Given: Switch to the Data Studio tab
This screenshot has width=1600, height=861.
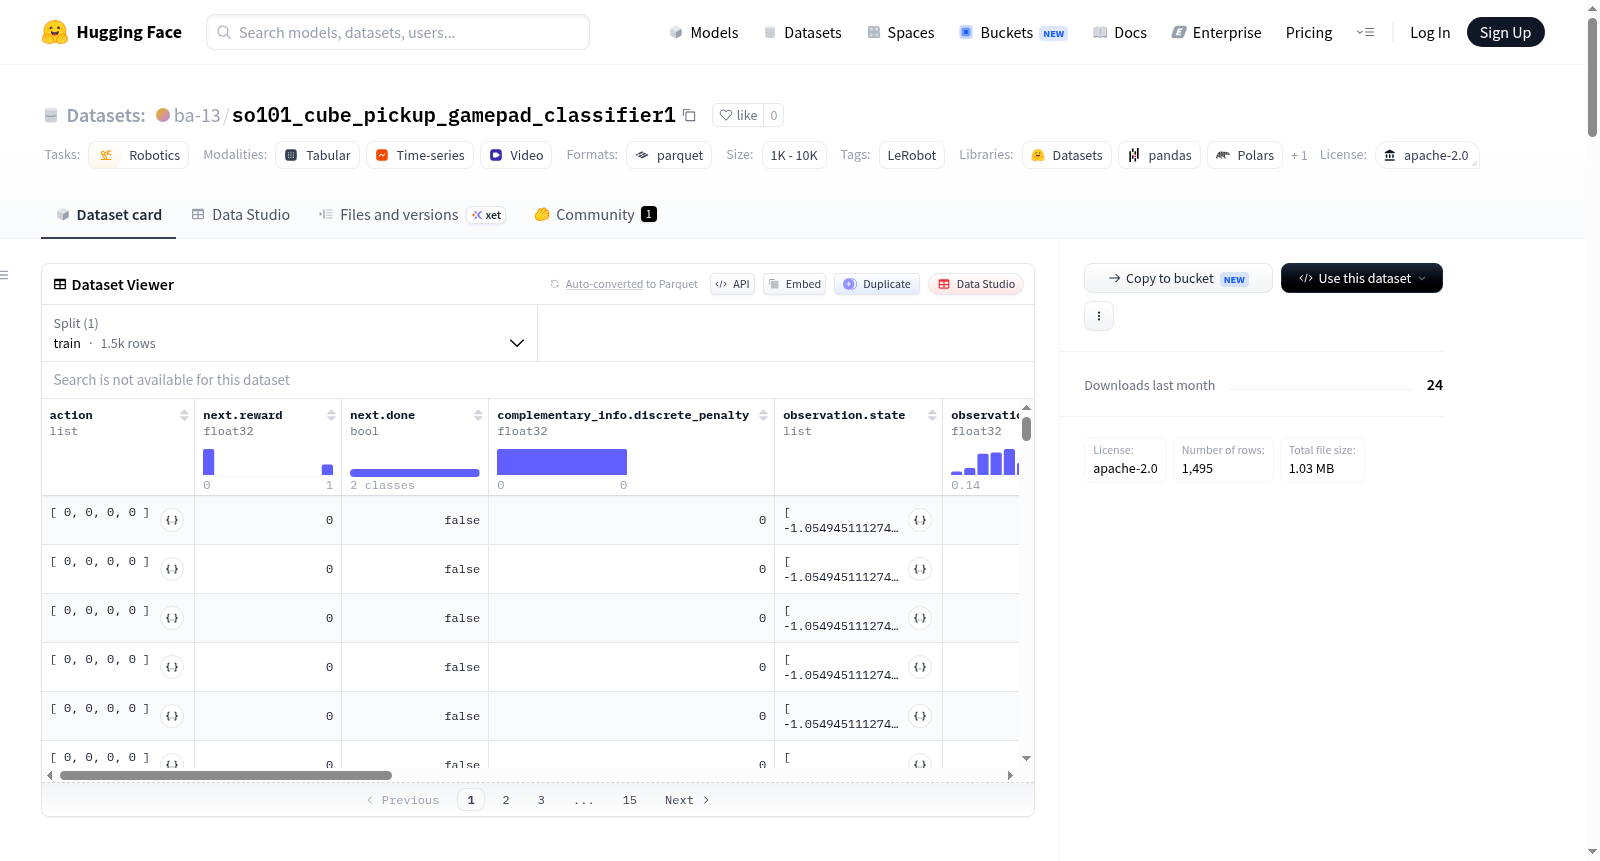Looking at the screenshot, I should (241, 214).
